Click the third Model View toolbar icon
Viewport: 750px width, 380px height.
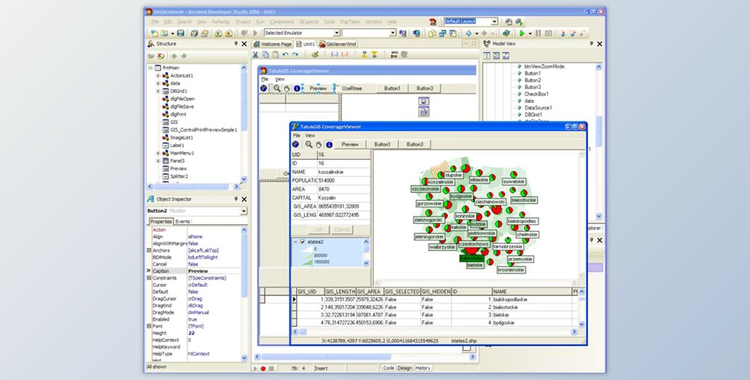coord(506,56)
